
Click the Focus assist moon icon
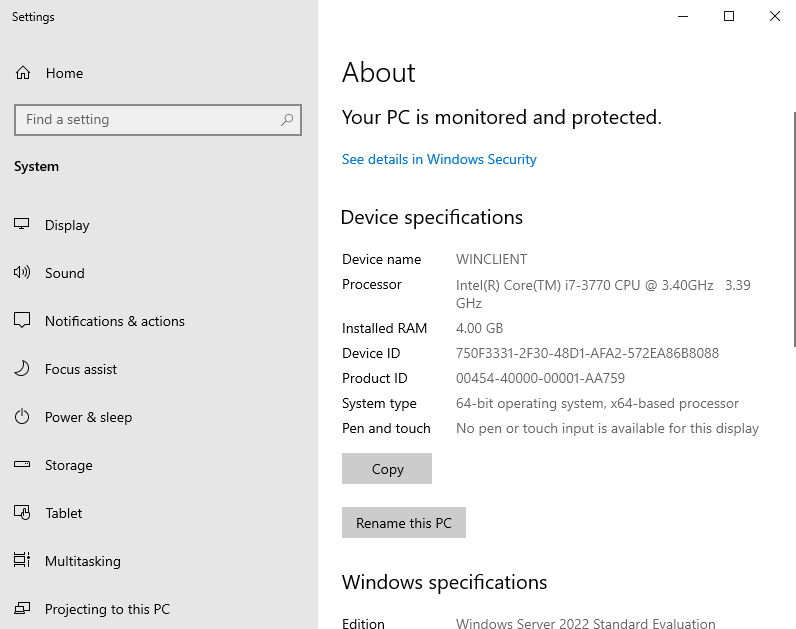(22, 369)
